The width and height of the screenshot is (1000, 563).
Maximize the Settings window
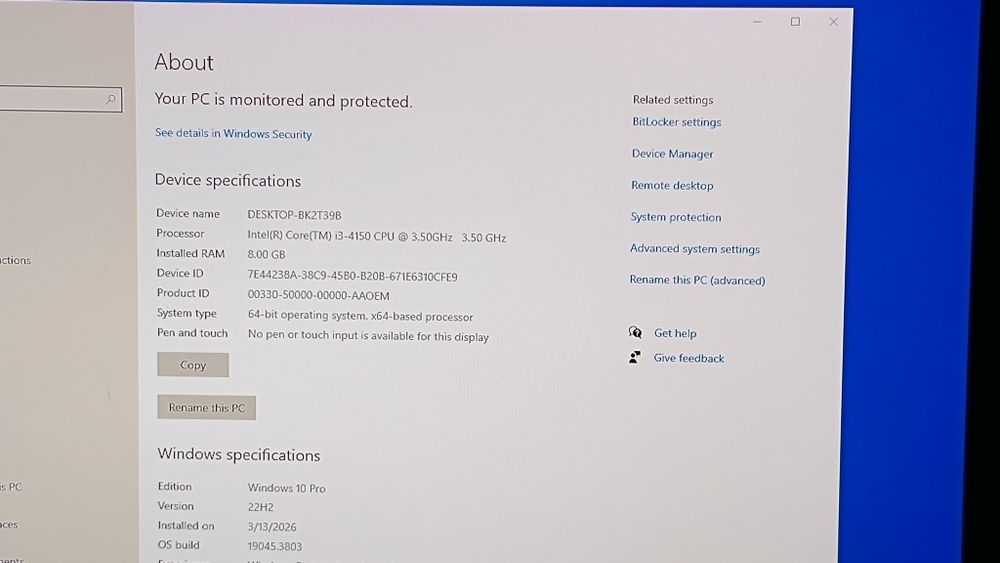pos(795,22)
